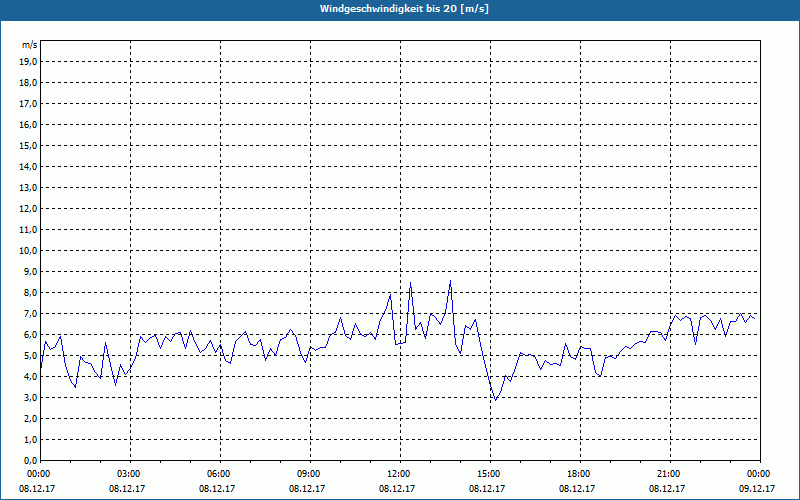Click the 0,0 y-axis label
This screenshot has width=800, height=500.
[31, 460]
